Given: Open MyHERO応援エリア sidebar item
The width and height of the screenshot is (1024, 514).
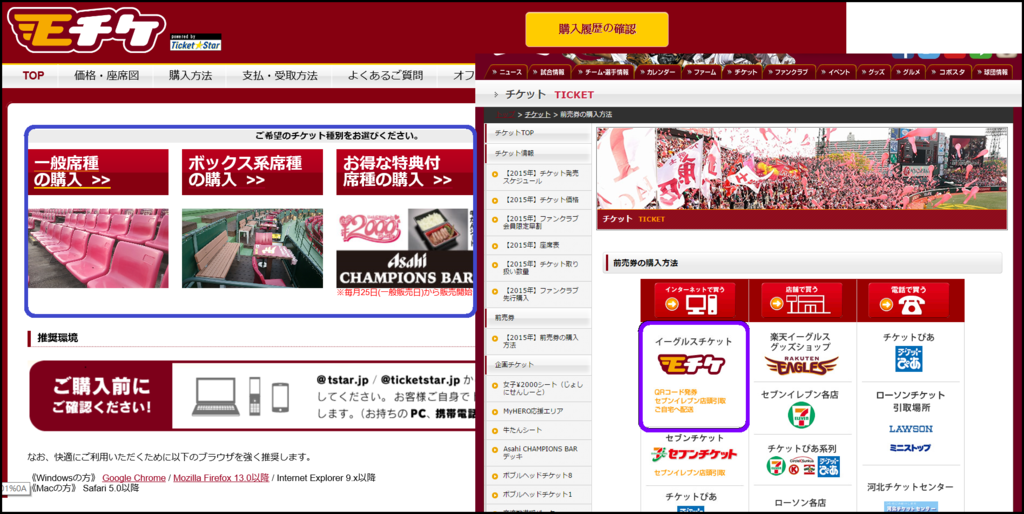Looking at the screenshot, I should 537,411.
